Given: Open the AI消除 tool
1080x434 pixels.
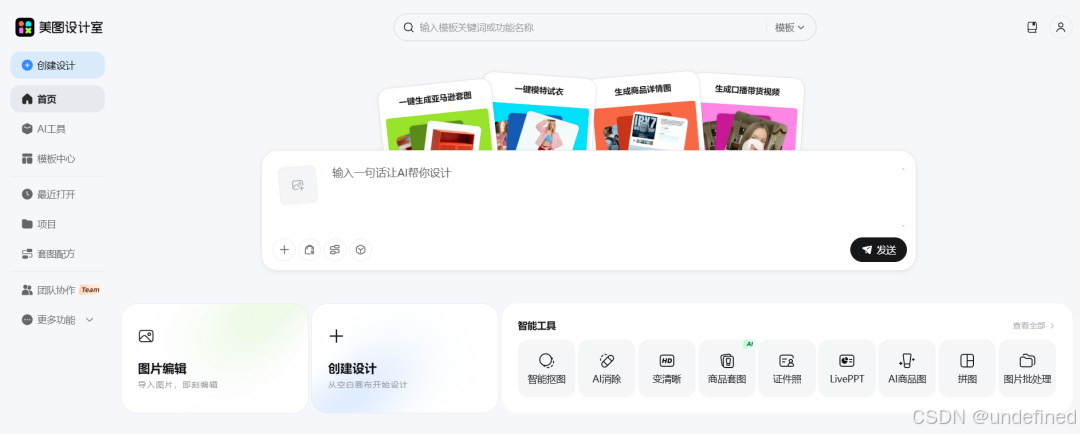Looking at the screenshot, I should (x=606, y=368).
